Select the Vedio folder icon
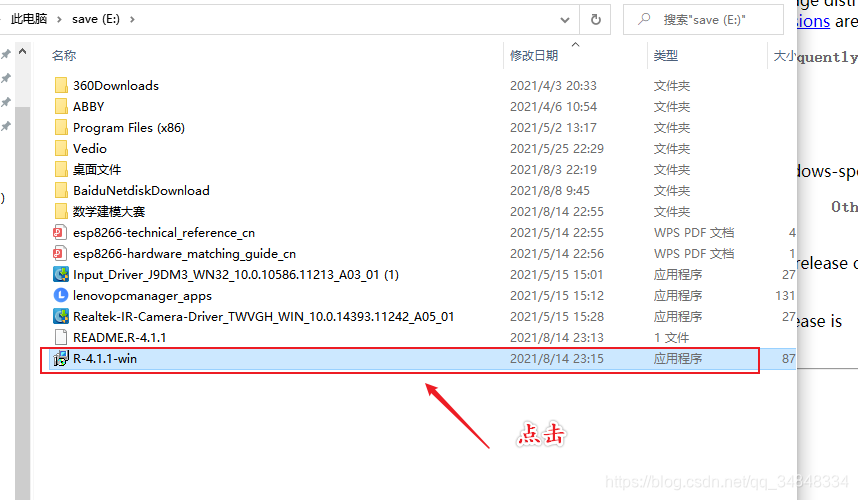The height and width of the screenshot is (500, 858). (x=61, y=148)
